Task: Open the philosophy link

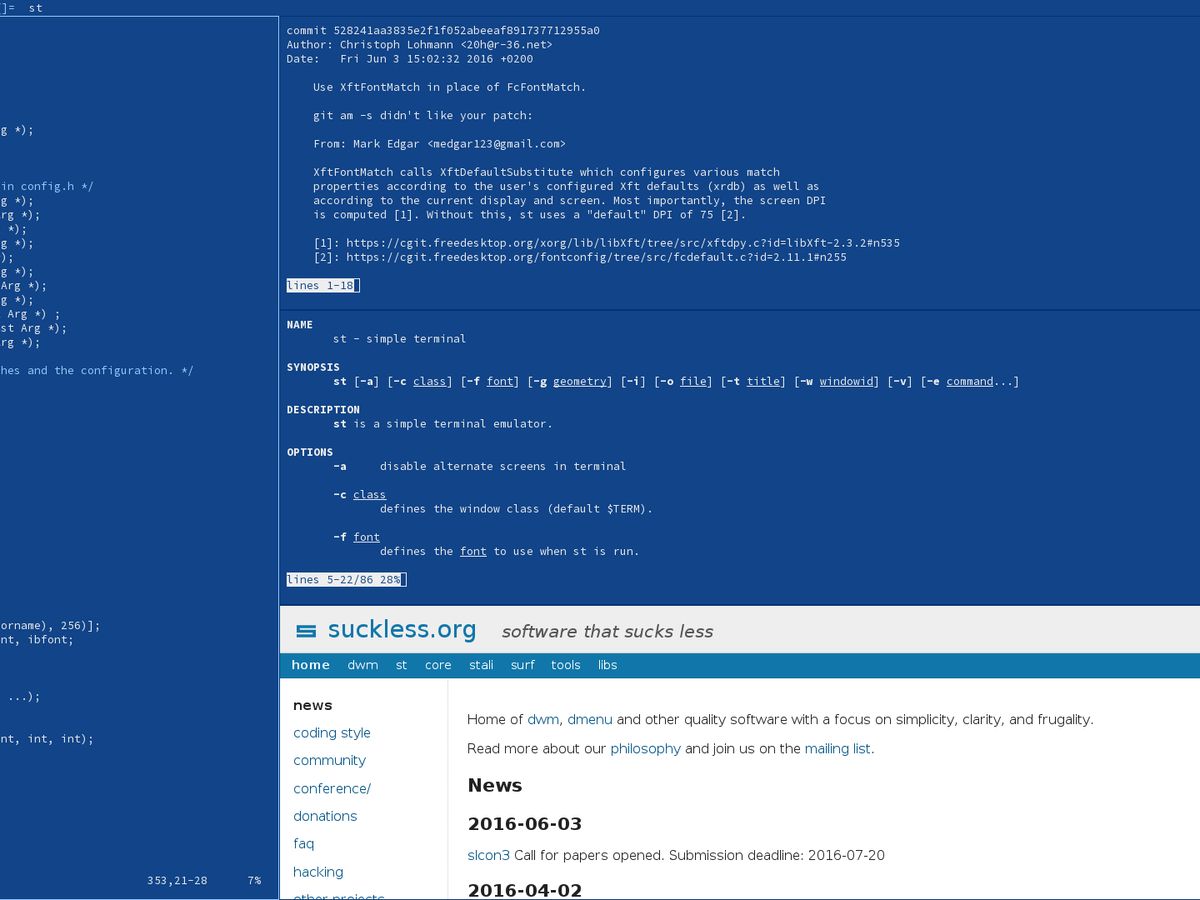Action: (645, 748)
